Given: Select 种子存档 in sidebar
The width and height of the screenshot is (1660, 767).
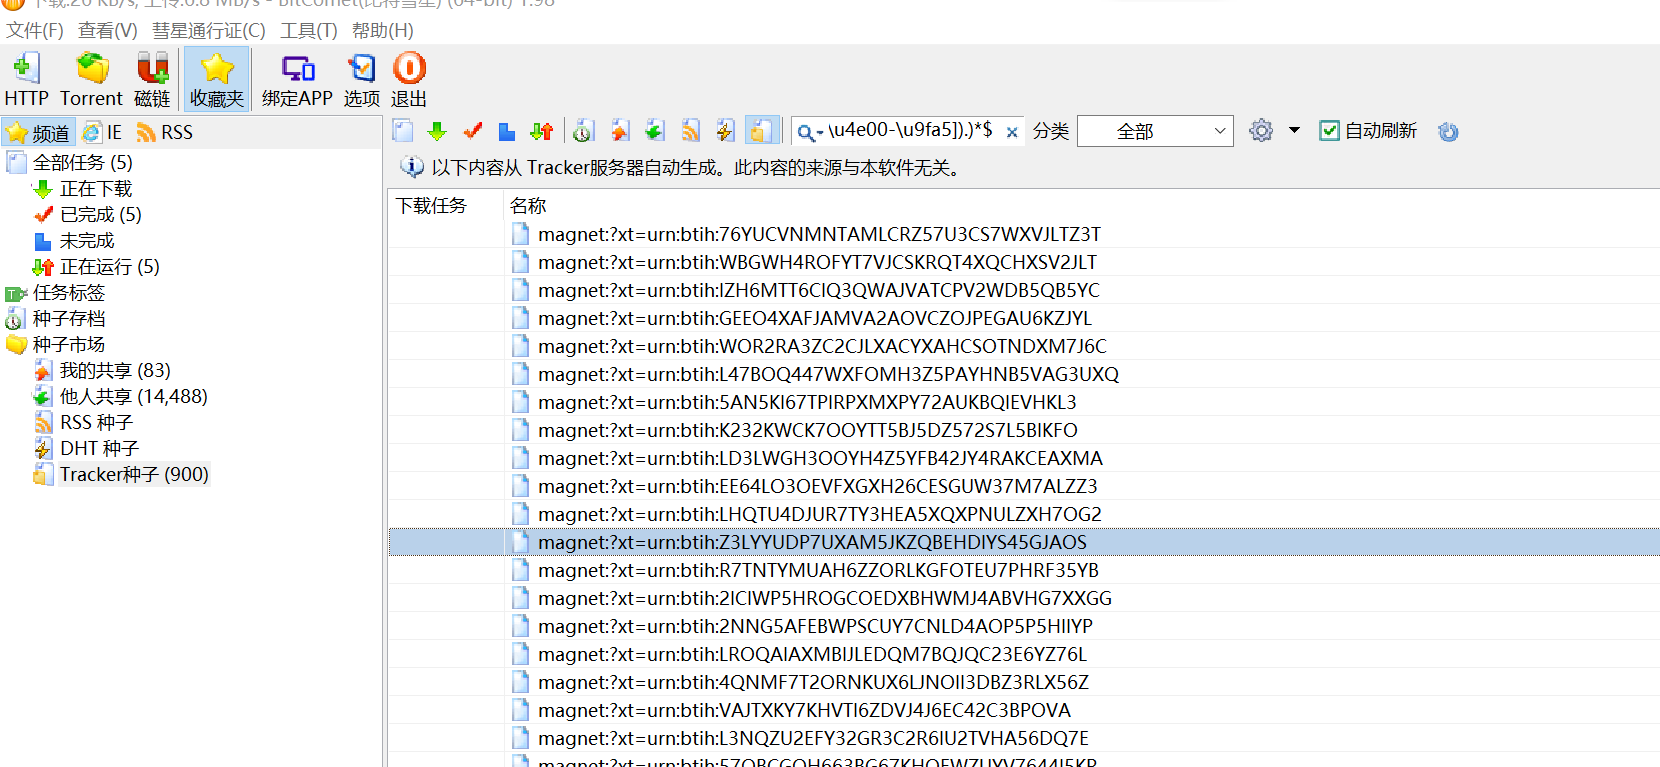Looking at the screenshot, I should point(69,318).
